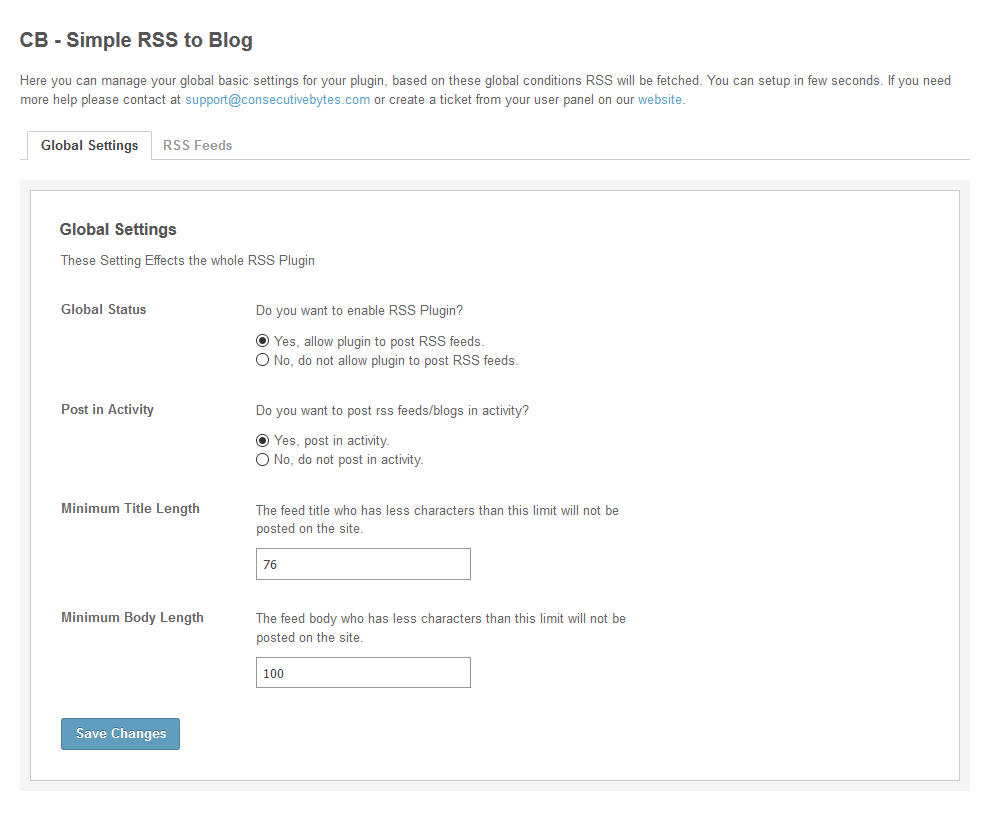
Task: Open the support@consecutivebytes.com email link
Action: point(277,100)
